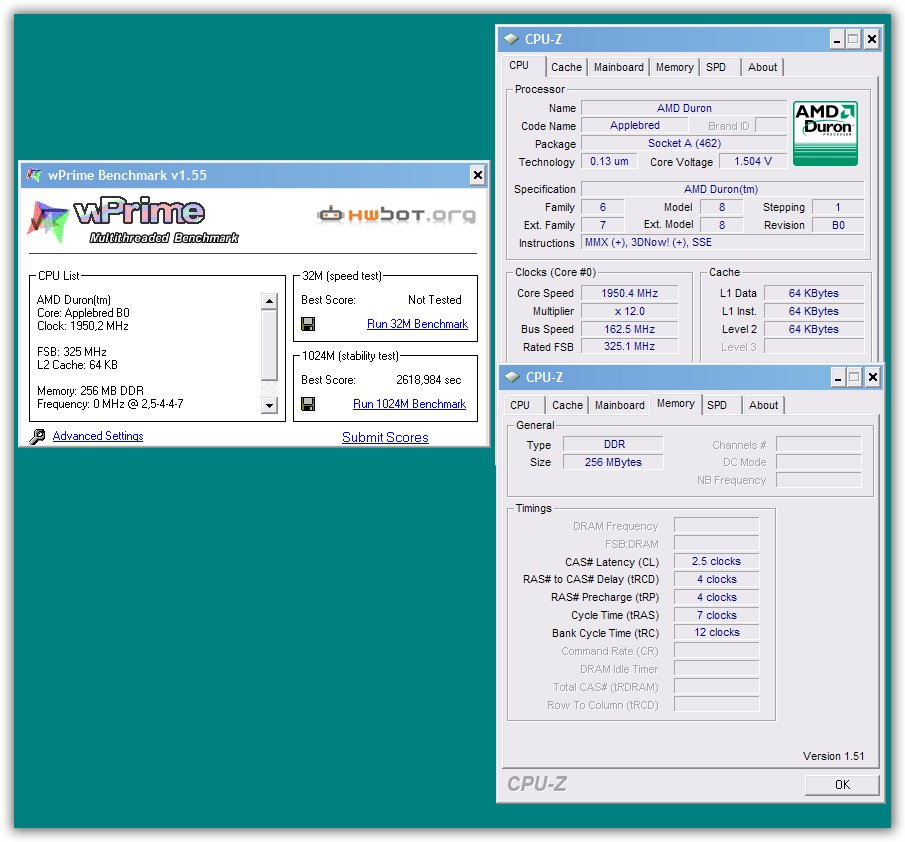Click CPU List scrollbar up arrow
Viewport: 905px width, 842px height.
270,301
